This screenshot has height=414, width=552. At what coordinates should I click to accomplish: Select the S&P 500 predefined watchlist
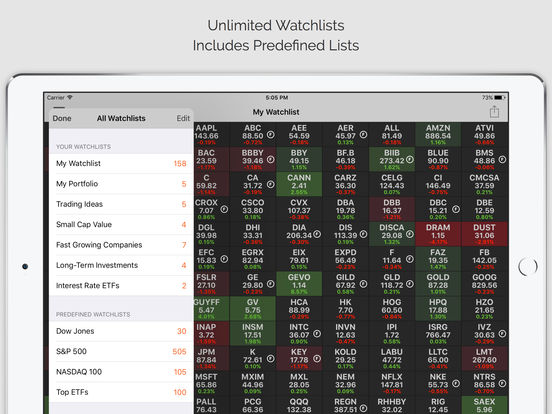(x=121, y=352)
